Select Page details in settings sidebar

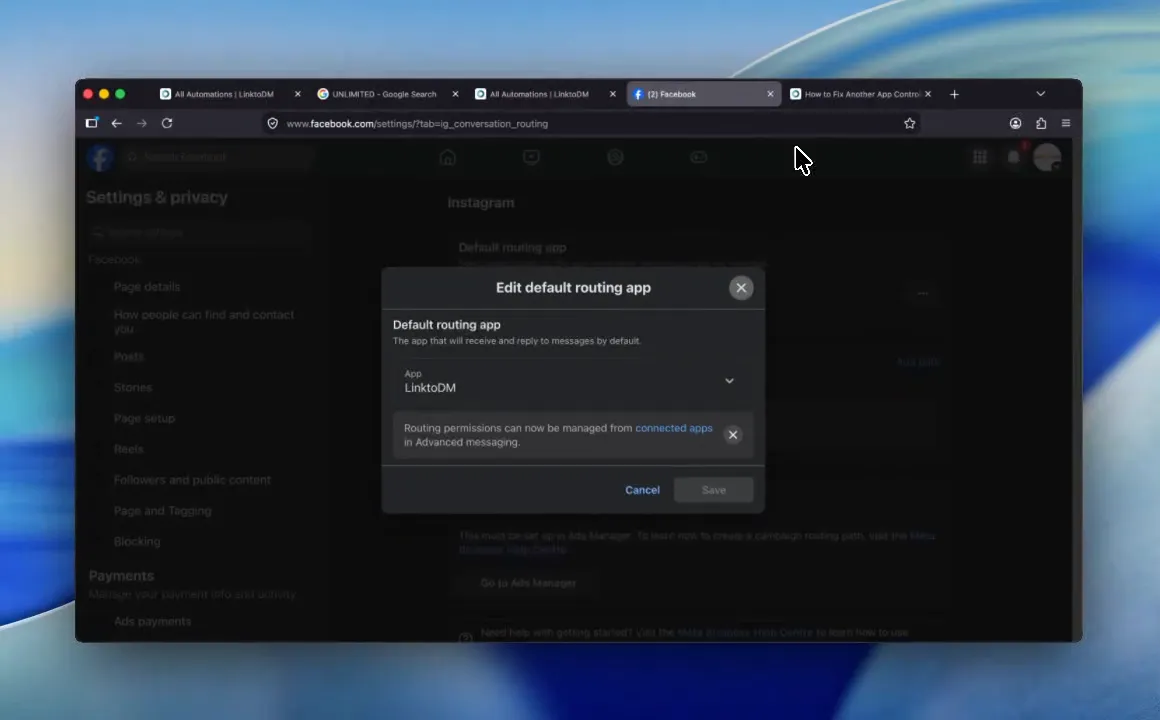(x=146, y=286)
